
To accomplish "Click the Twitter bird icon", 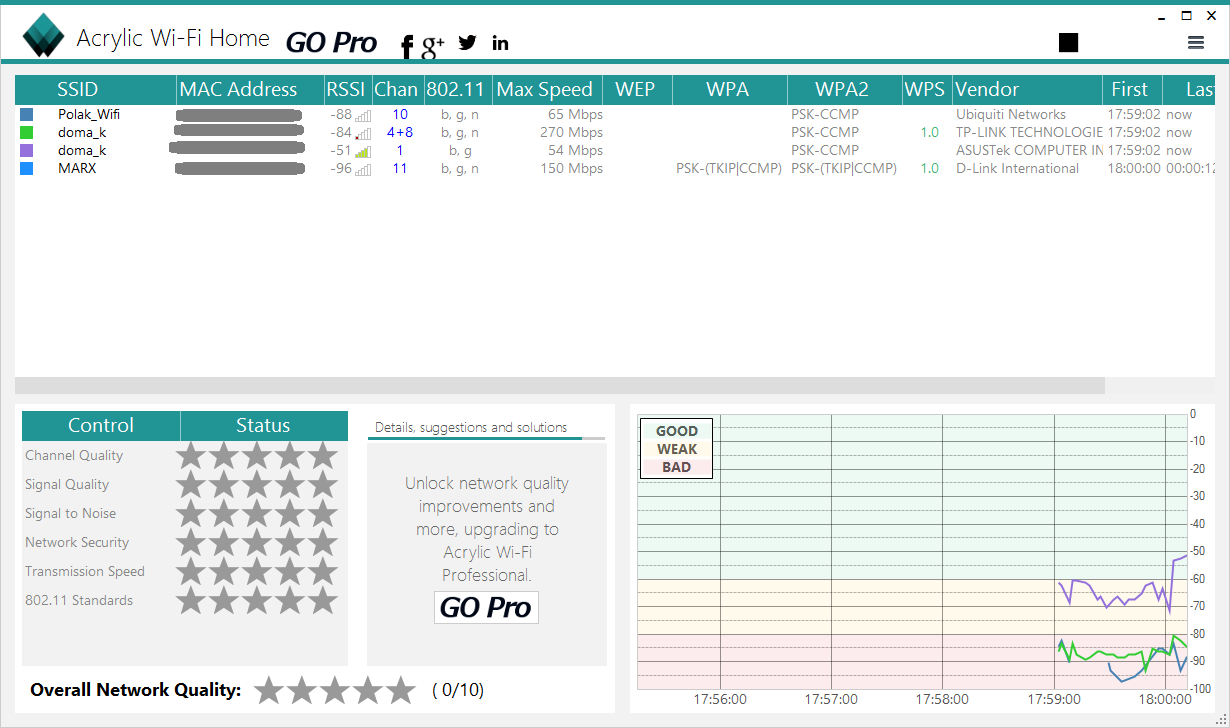I will click(467, 42).
